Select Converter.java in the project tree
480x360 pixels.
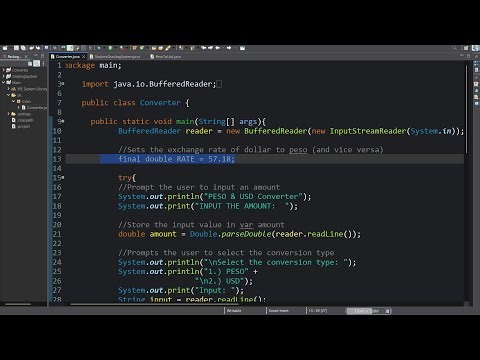click(x=34, y=108)
